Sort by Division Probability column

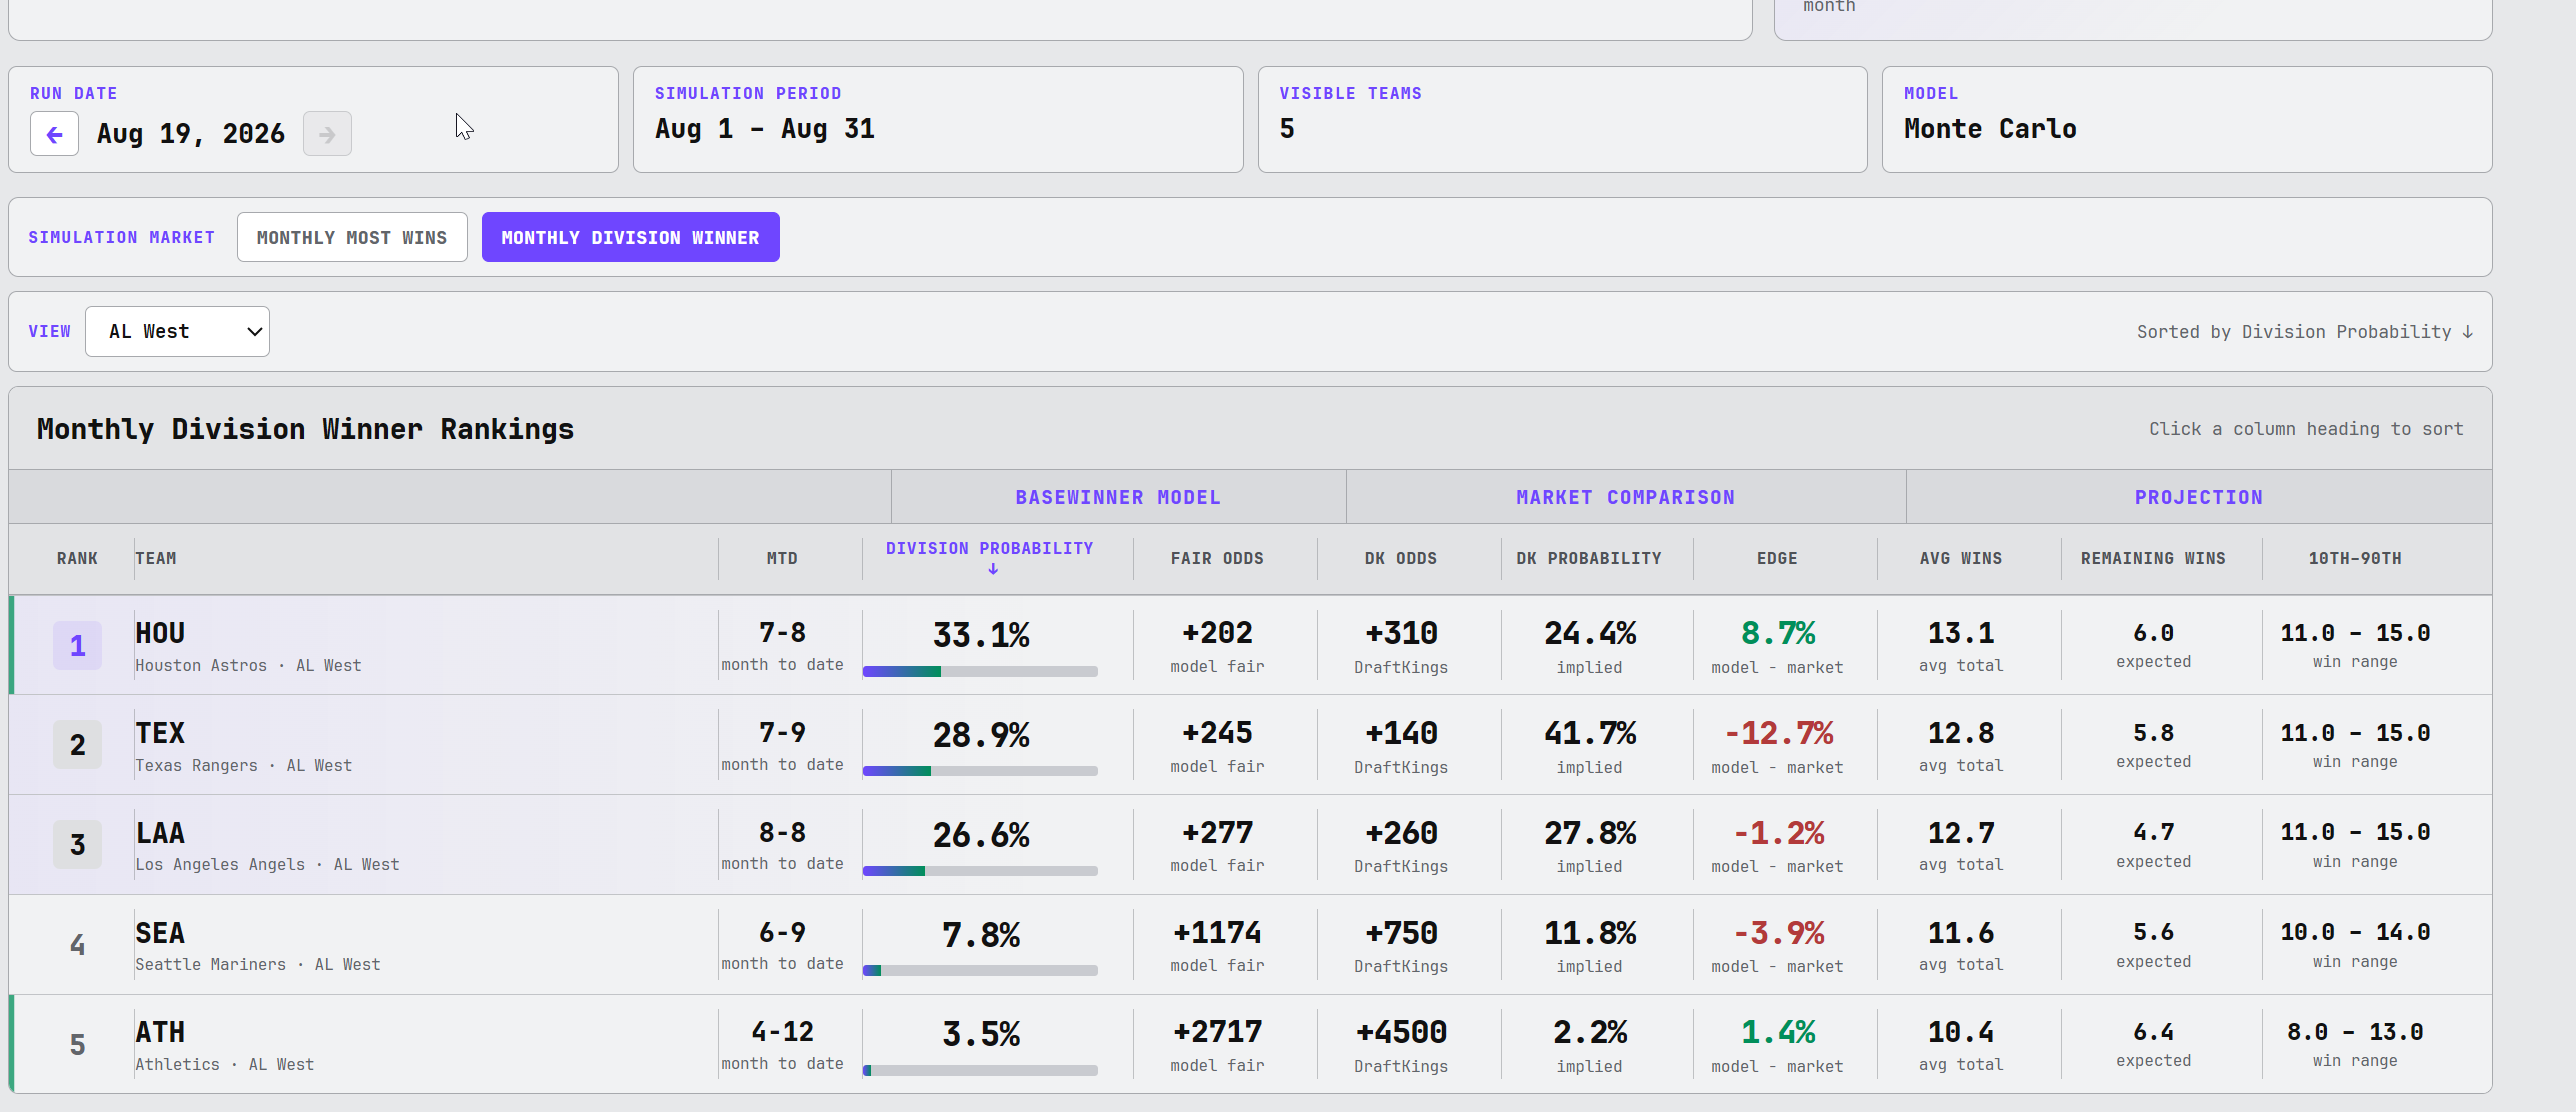pos(989,548)
